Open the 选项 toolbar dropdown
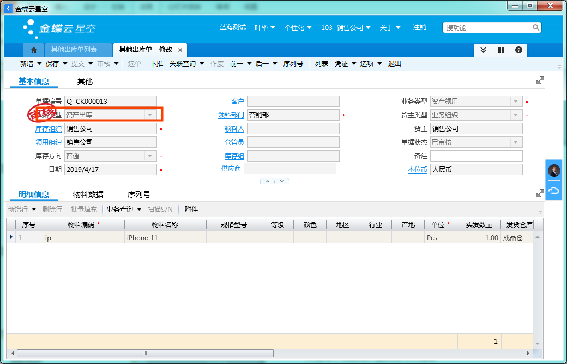Screen dimensions: 567x364 click(x=380, y=64)
